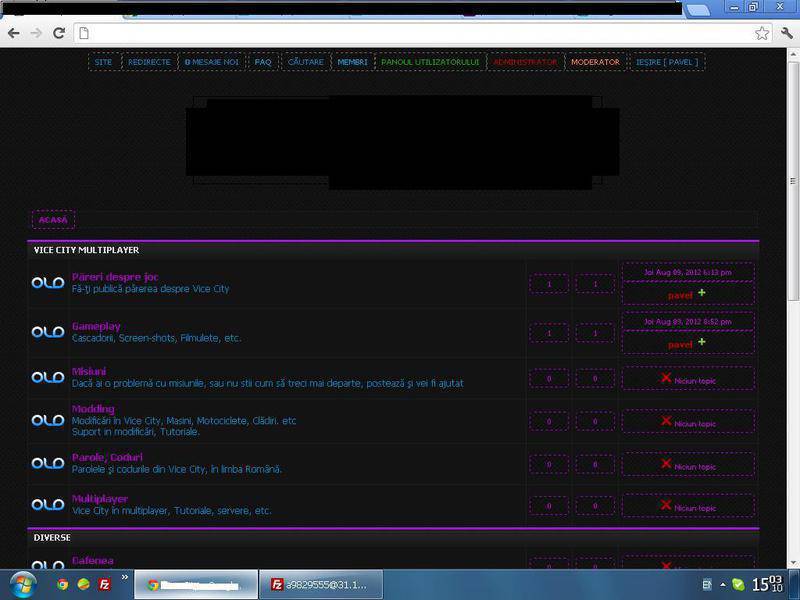Click the date Joi Aug 09, 2012 6:13 pm
Image resolution: width=800 pixels, height=600 pixels.
(688, 272)
